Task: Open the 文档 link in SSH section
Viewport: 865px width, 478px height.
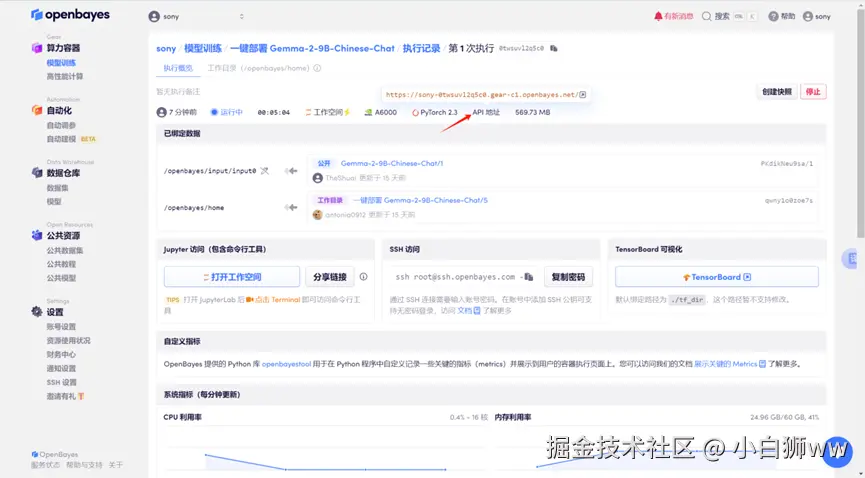Action: pyautogui.click(x=468, y=311)
